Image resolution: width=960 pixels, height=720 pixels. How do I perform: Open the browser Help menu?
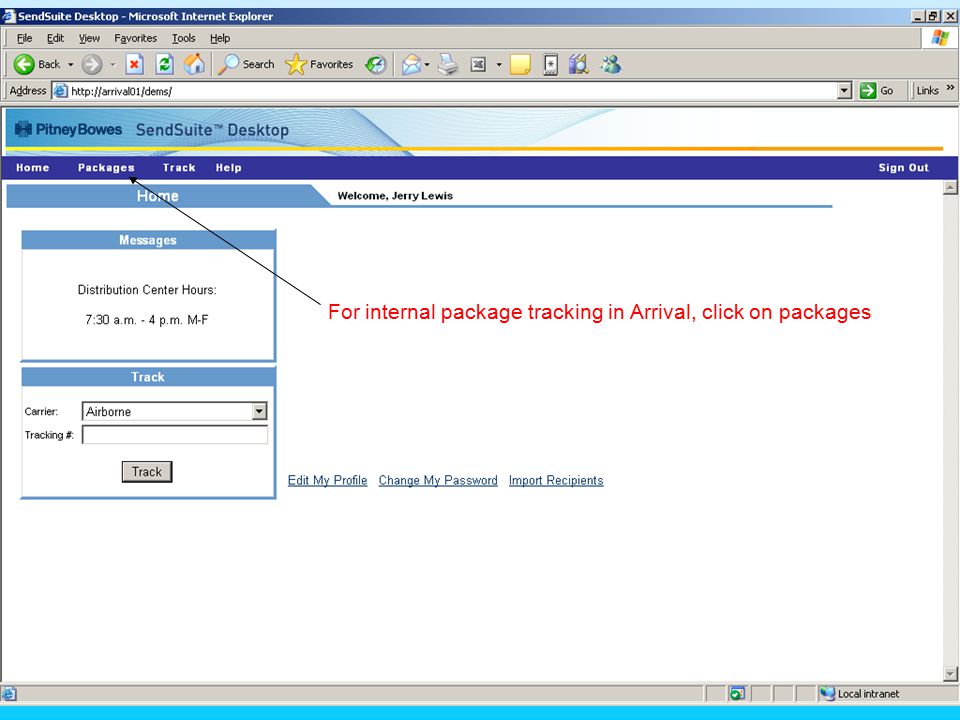(220, 38)
